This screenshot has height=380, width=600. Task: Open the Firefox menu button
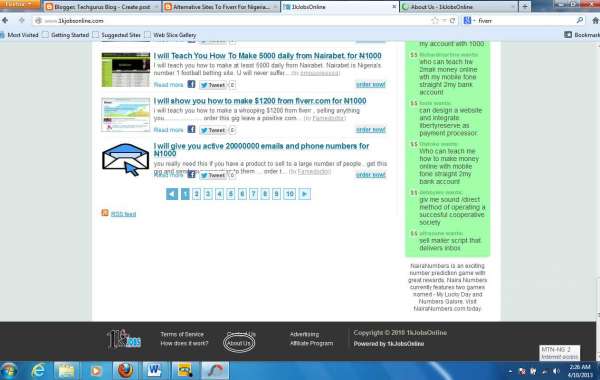[x=19, y=4]
